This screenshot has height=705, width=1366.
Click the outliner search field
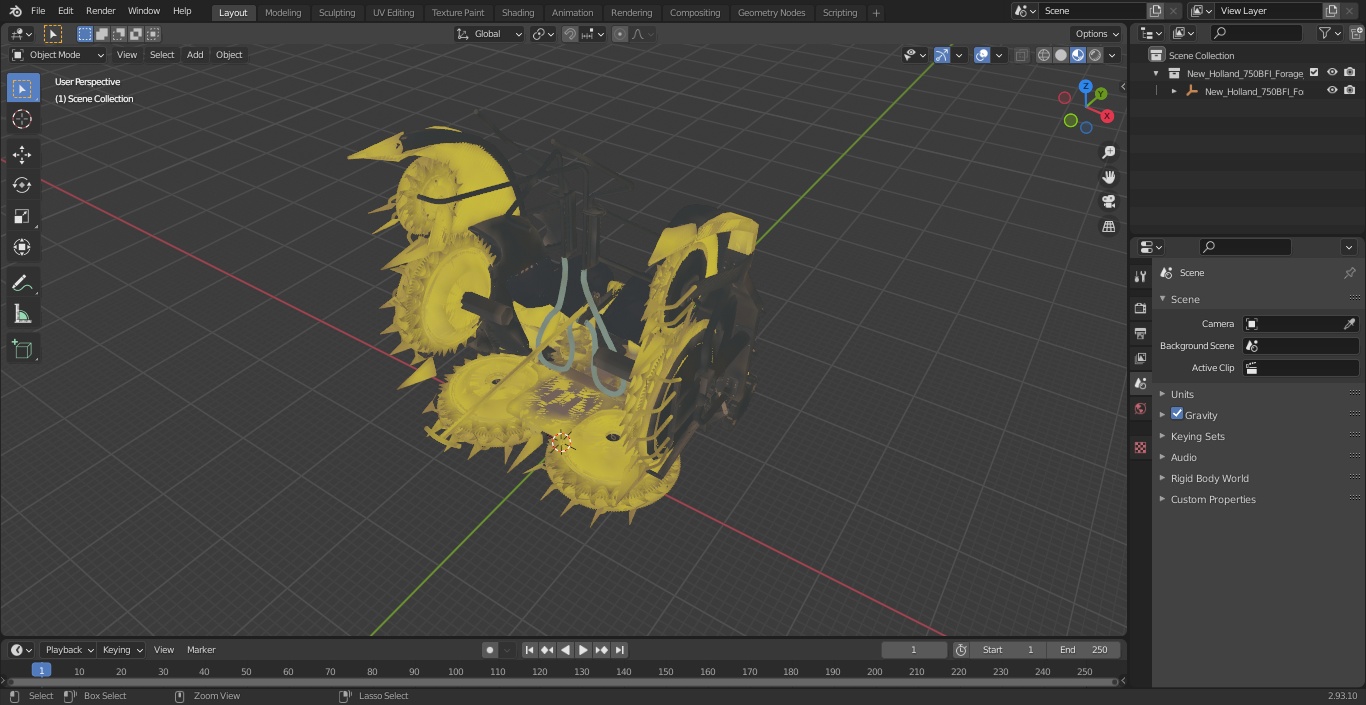point(1256,33)
